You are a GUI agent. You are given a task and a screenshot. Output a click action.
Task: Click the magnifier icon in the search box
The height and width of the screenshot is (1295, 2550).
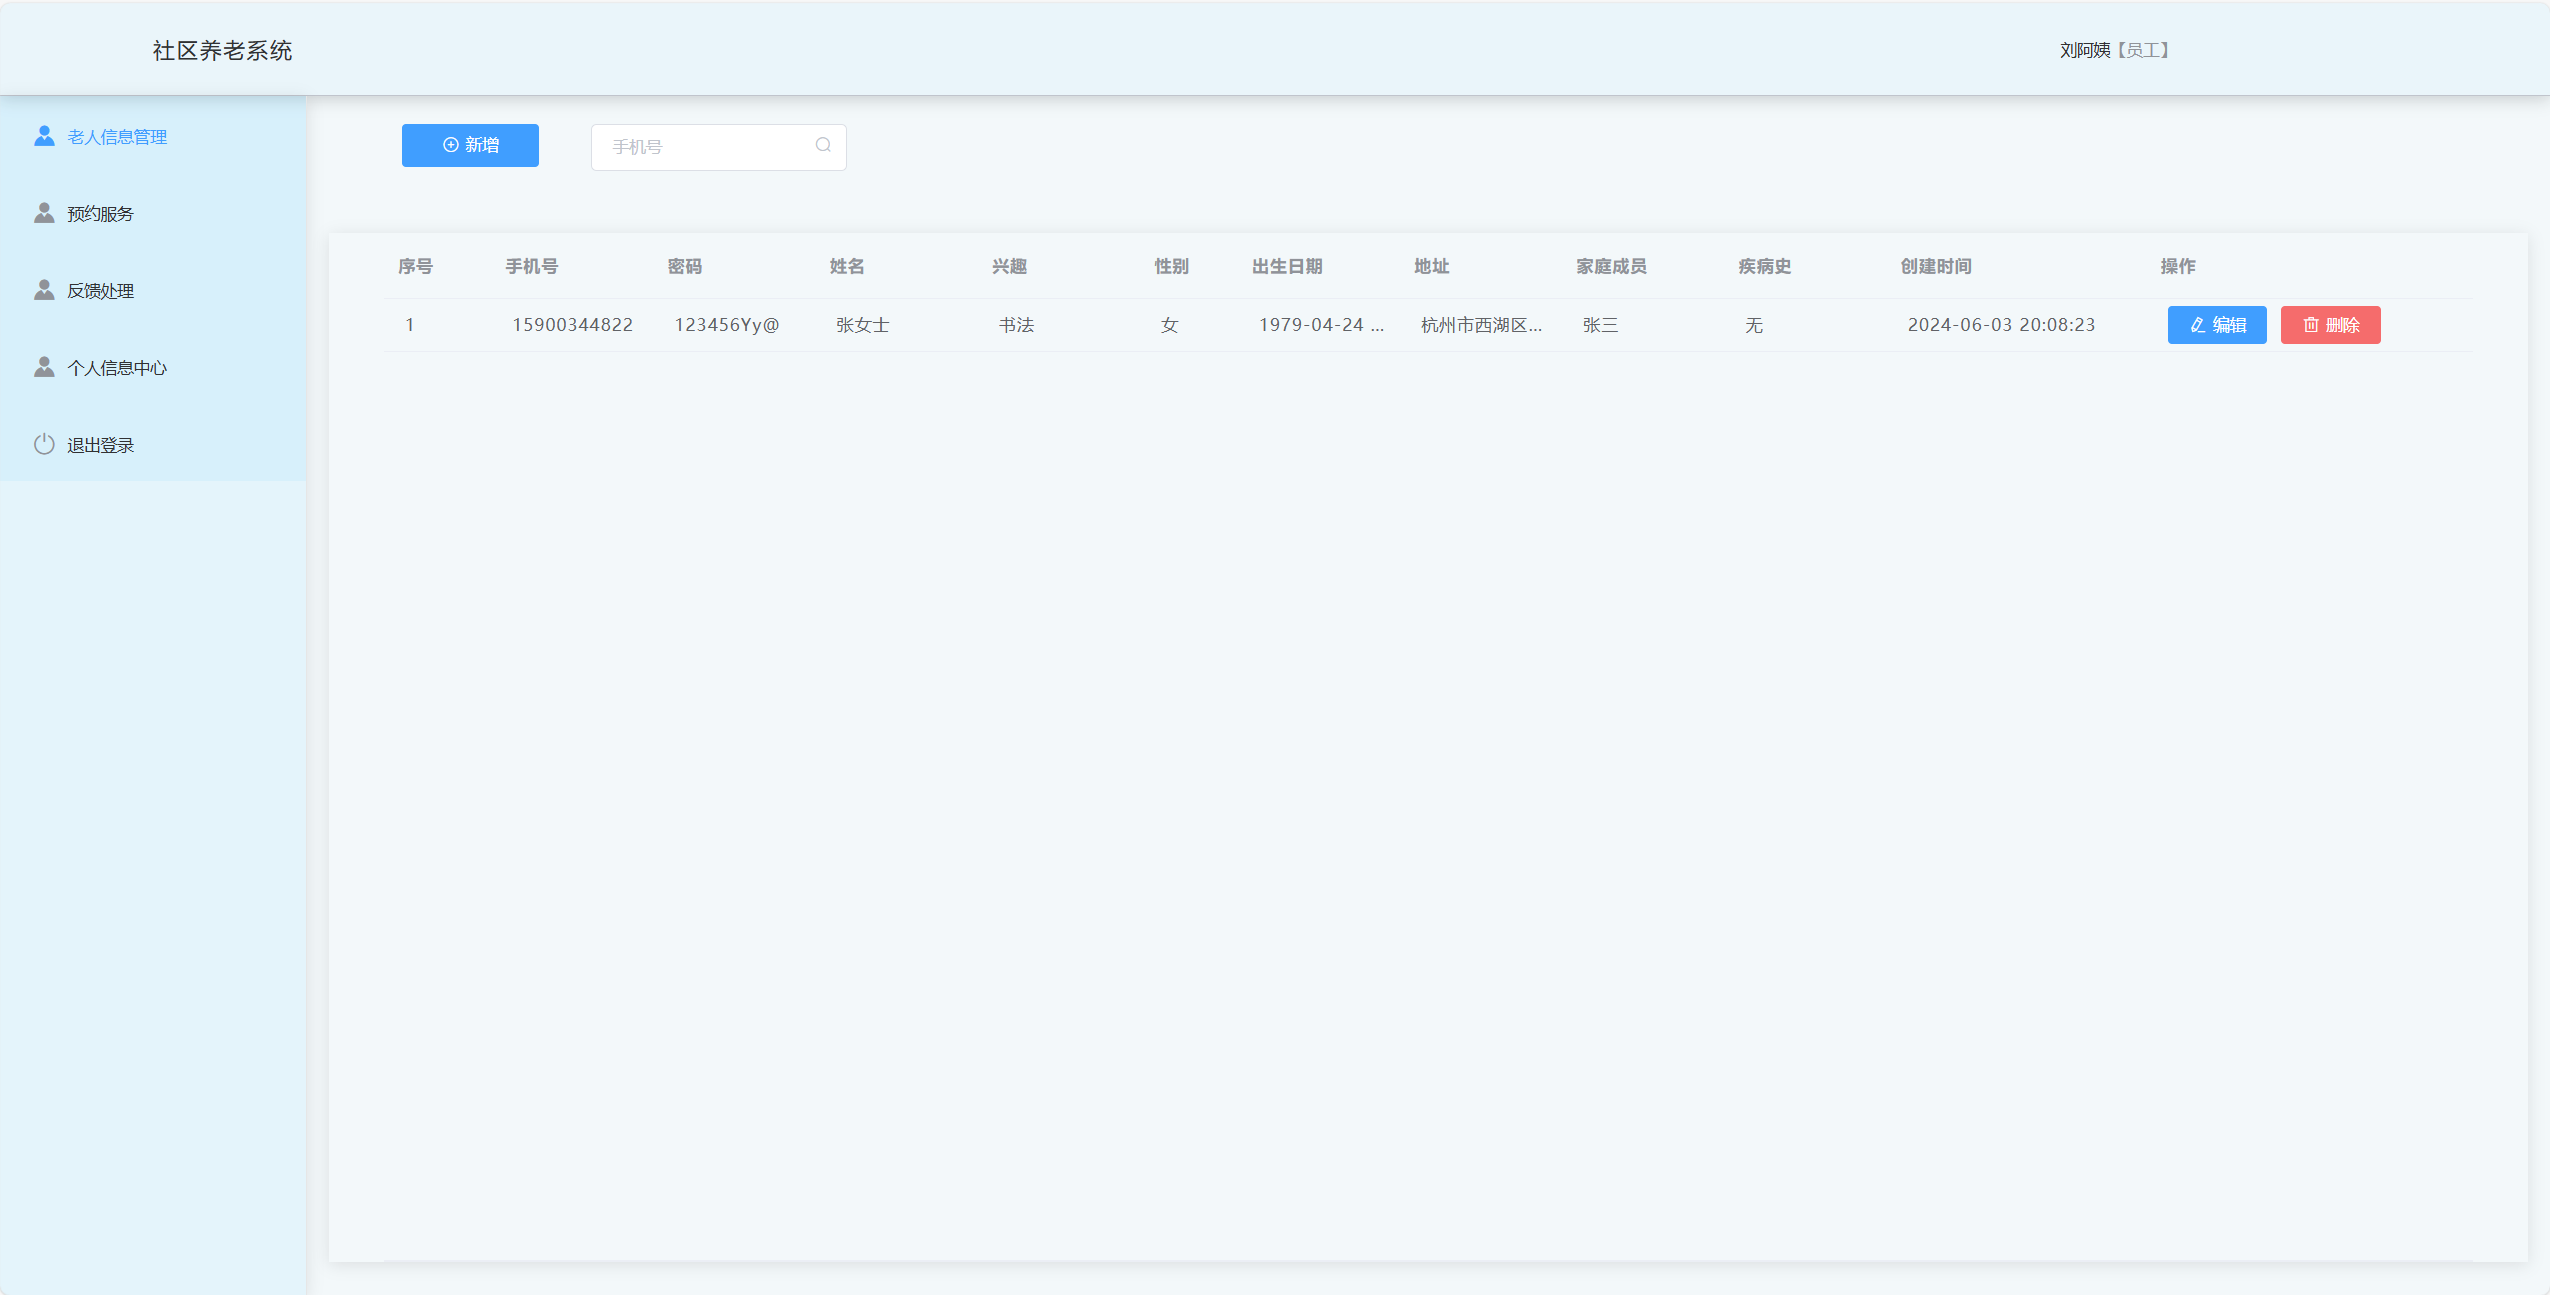[x=820, y=145]
